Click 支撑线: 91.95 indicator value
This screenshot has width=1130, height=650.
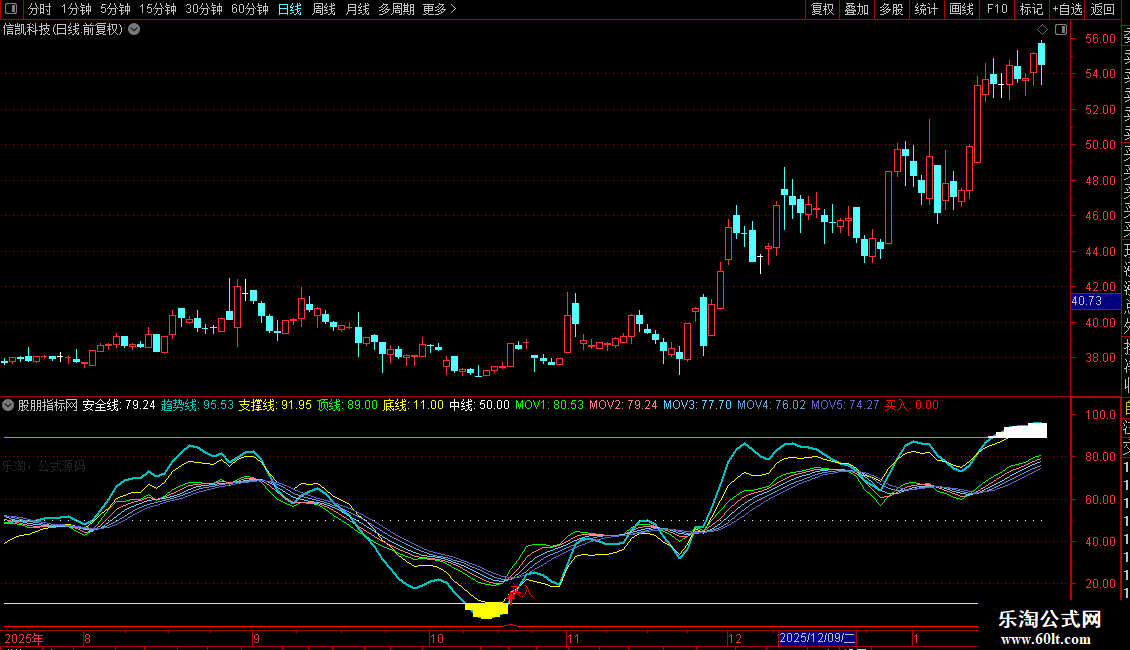275,405
